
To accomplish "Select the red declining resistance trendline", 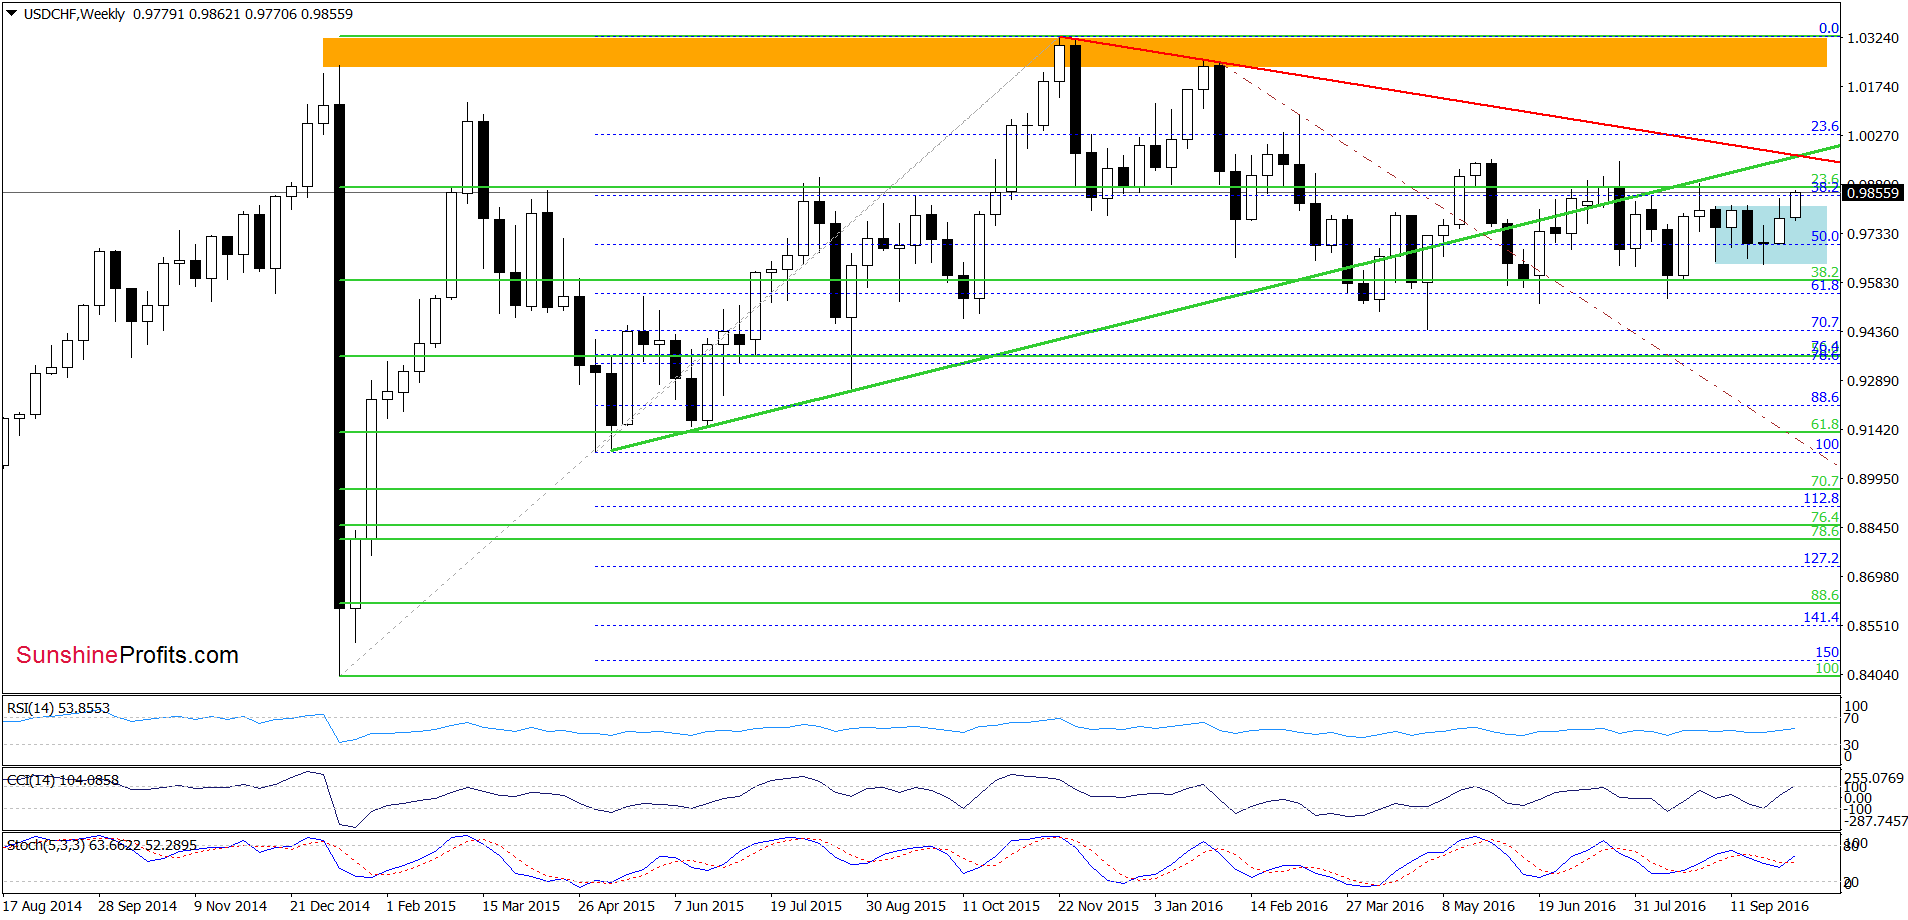I will pyautogui.click(x=1450, y=100).
